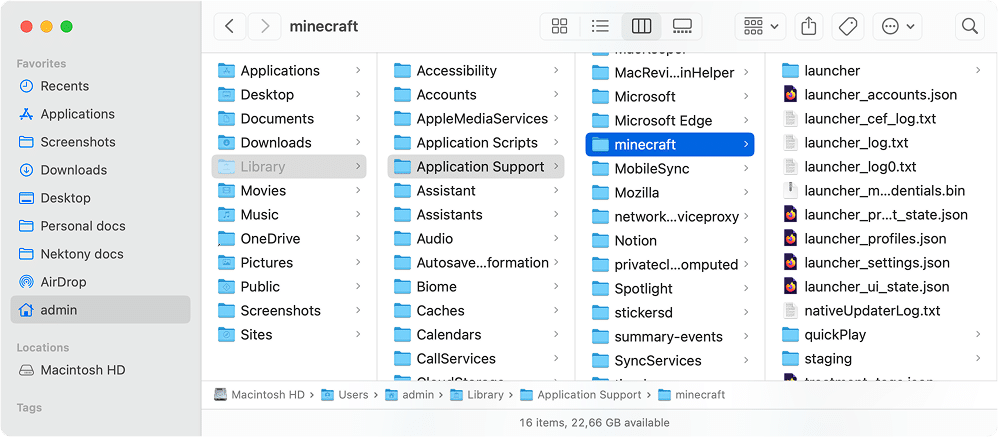The height and width of the screenshot is (437, 998).
Task: Select the stickersd folder
Action: [x=670, y=313]
